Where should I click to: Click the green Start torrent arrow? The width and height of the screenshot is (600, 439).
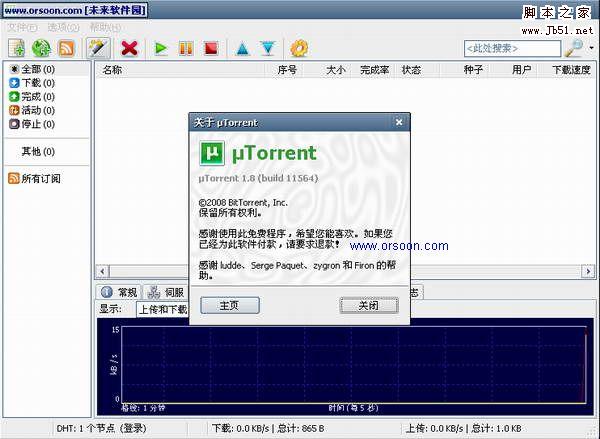click(161, 49)
